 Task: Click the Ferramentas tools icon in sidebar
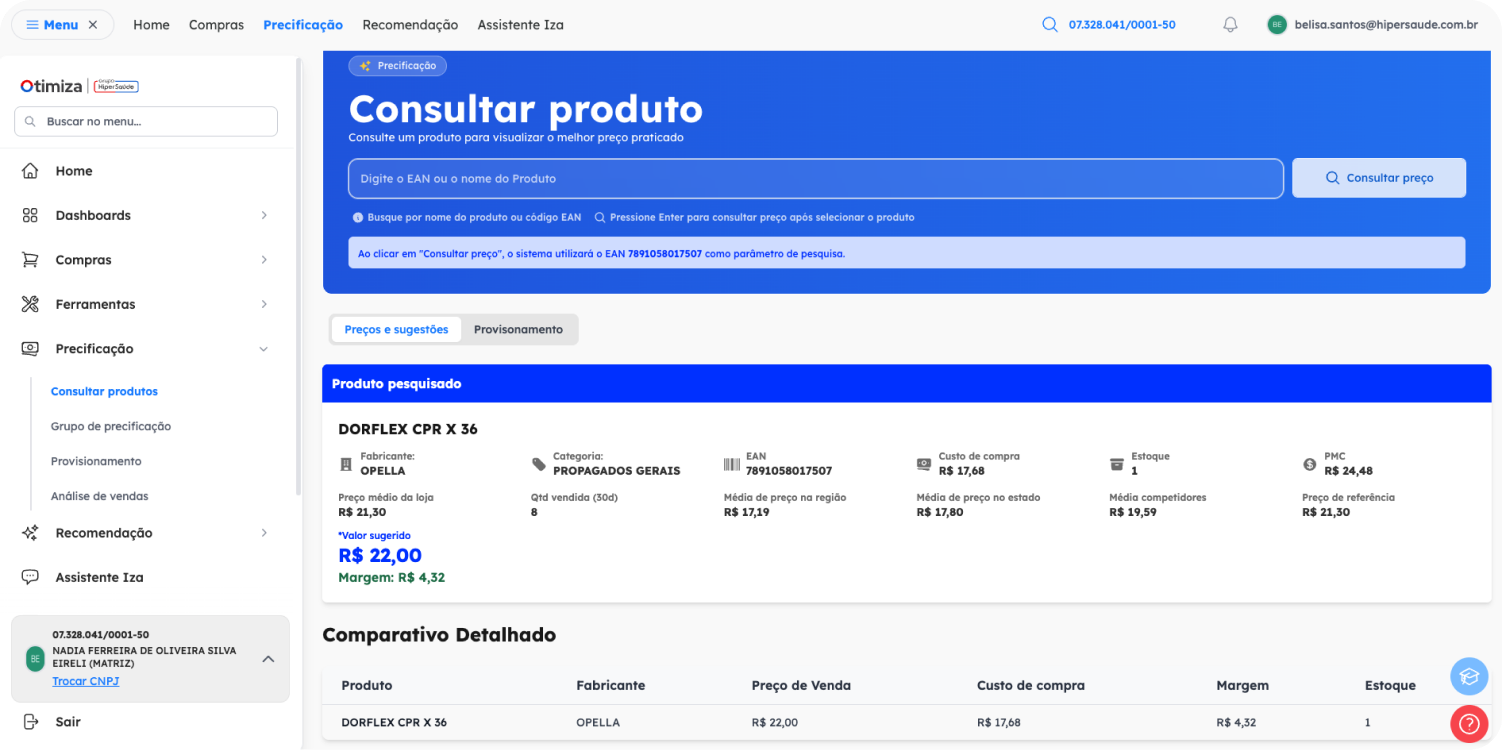28,304
